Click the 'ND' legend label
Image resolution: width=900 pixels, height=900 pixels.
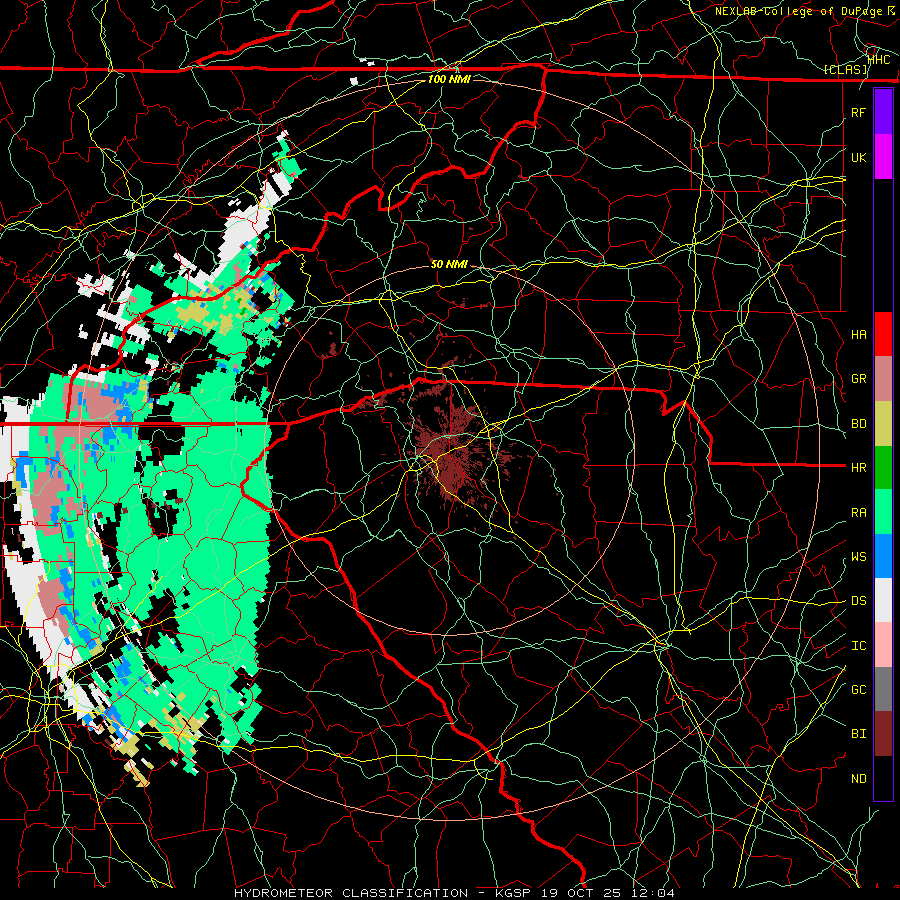click(x=858, y=779)
